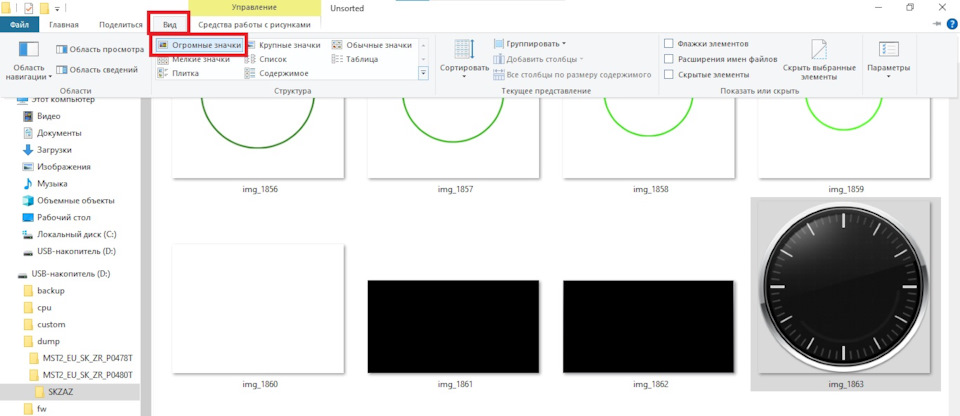Open Область навигации dropdown
The width and height of the screenshot is (960, 416).
pyautogui.click(x=29, y=61)
